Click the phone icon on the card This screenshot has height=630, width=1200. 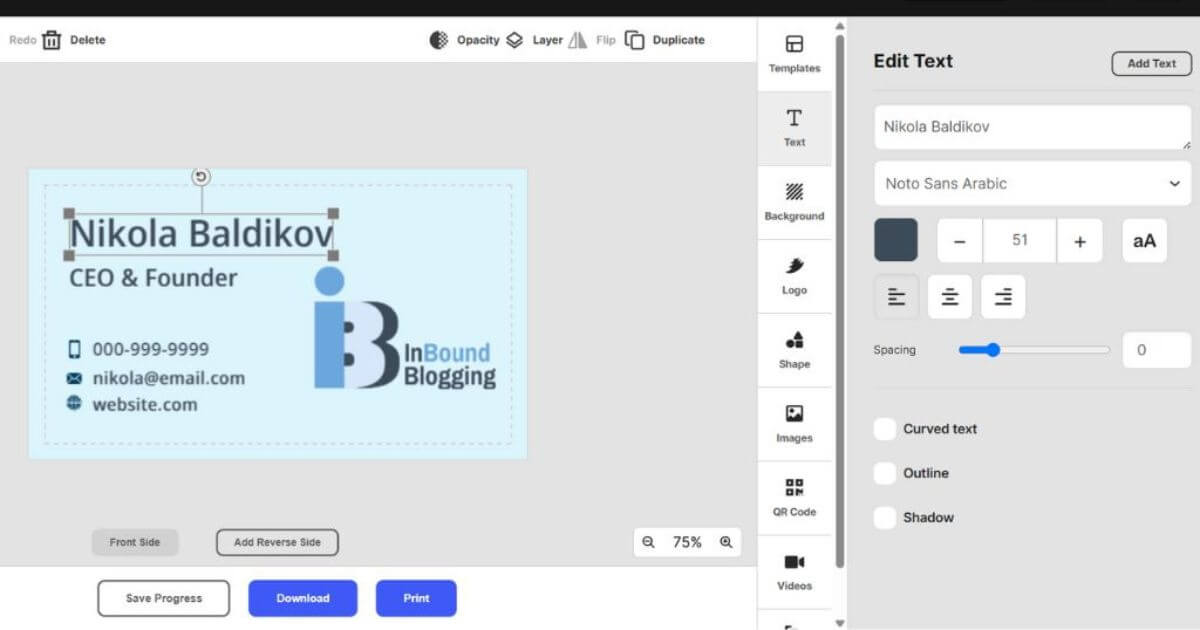[74, 349]
